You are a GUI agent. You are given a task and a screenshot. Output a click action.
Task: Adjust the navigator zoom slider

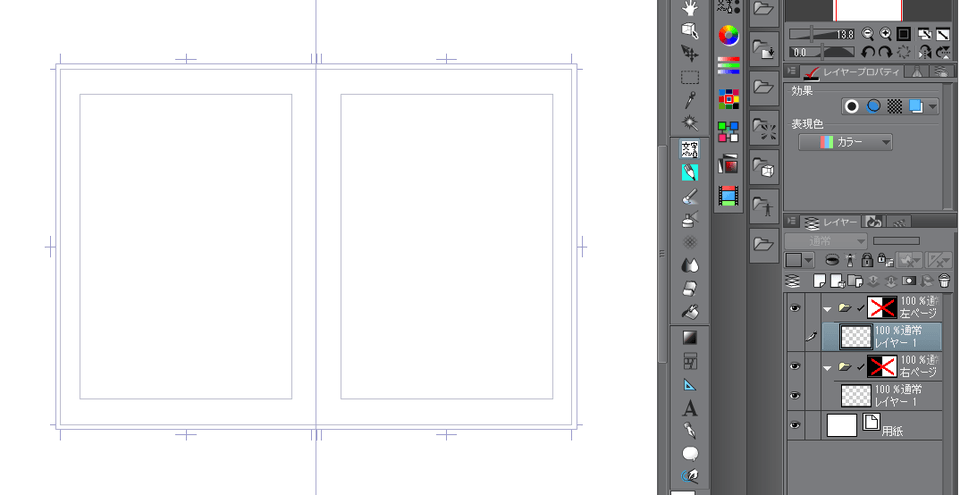812,34
